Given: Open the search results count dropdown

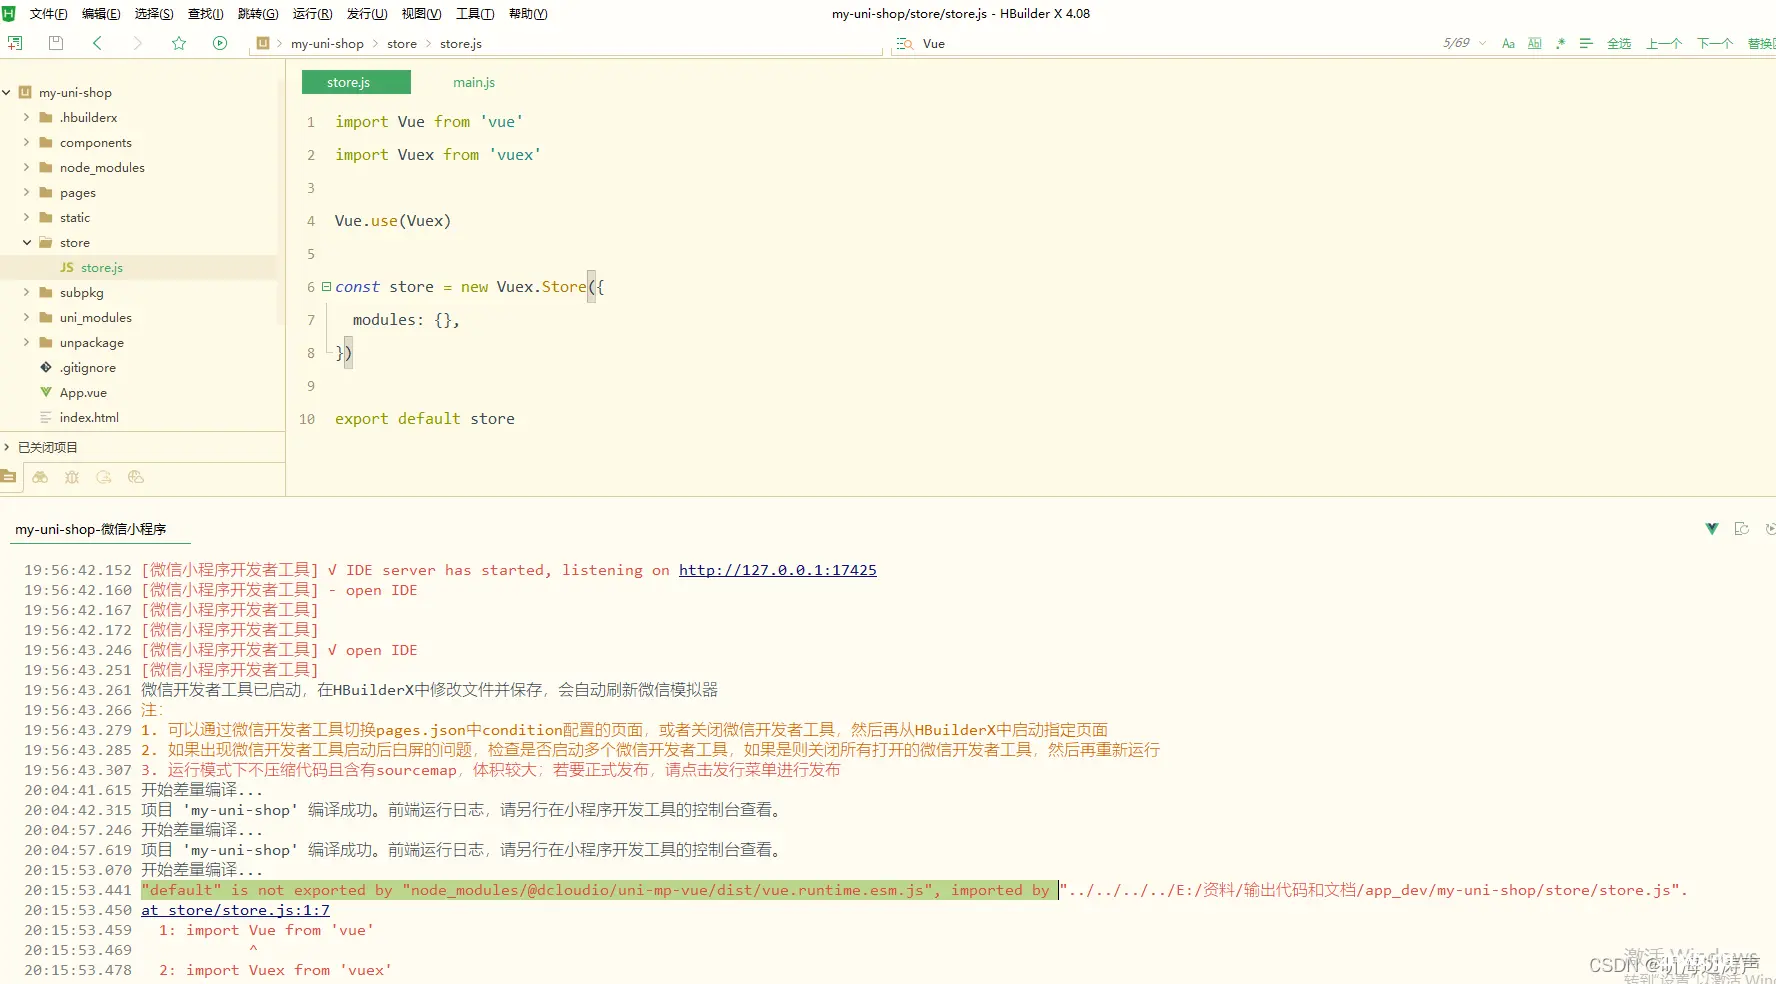Looking at the screenshot, I should [x=1482, y=44].
